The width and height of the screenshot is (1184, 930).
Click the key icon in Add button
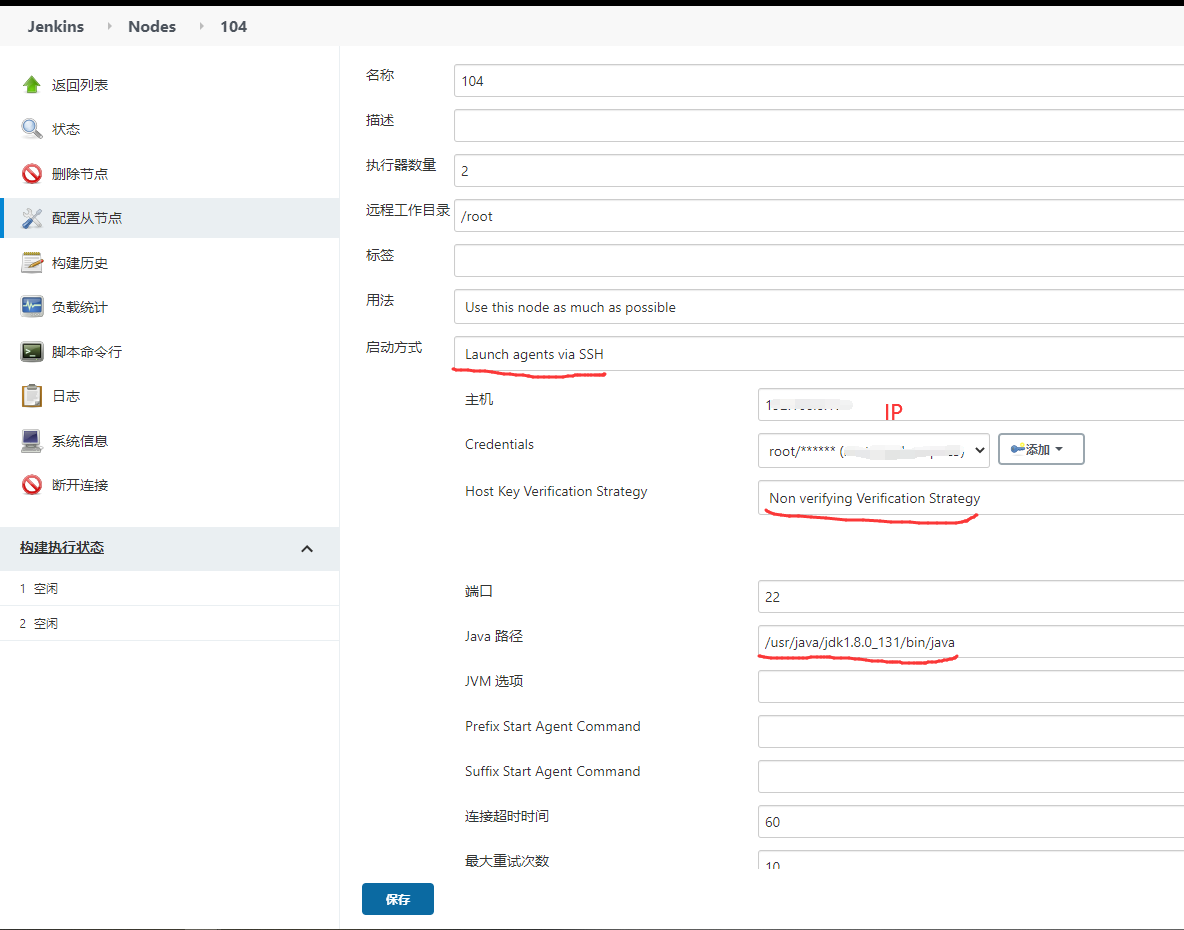pos(1017,449)
